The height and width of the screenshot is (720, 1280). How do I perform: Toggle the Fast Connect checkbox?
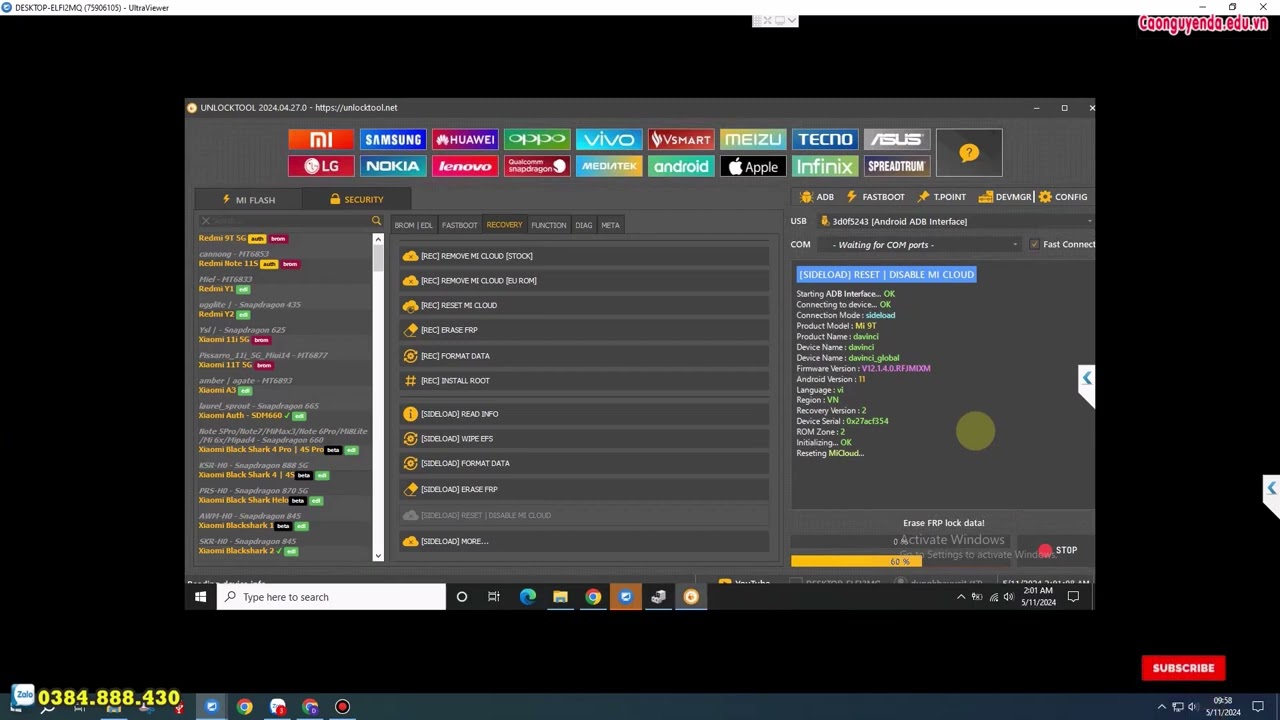[x=1034, y=244]
